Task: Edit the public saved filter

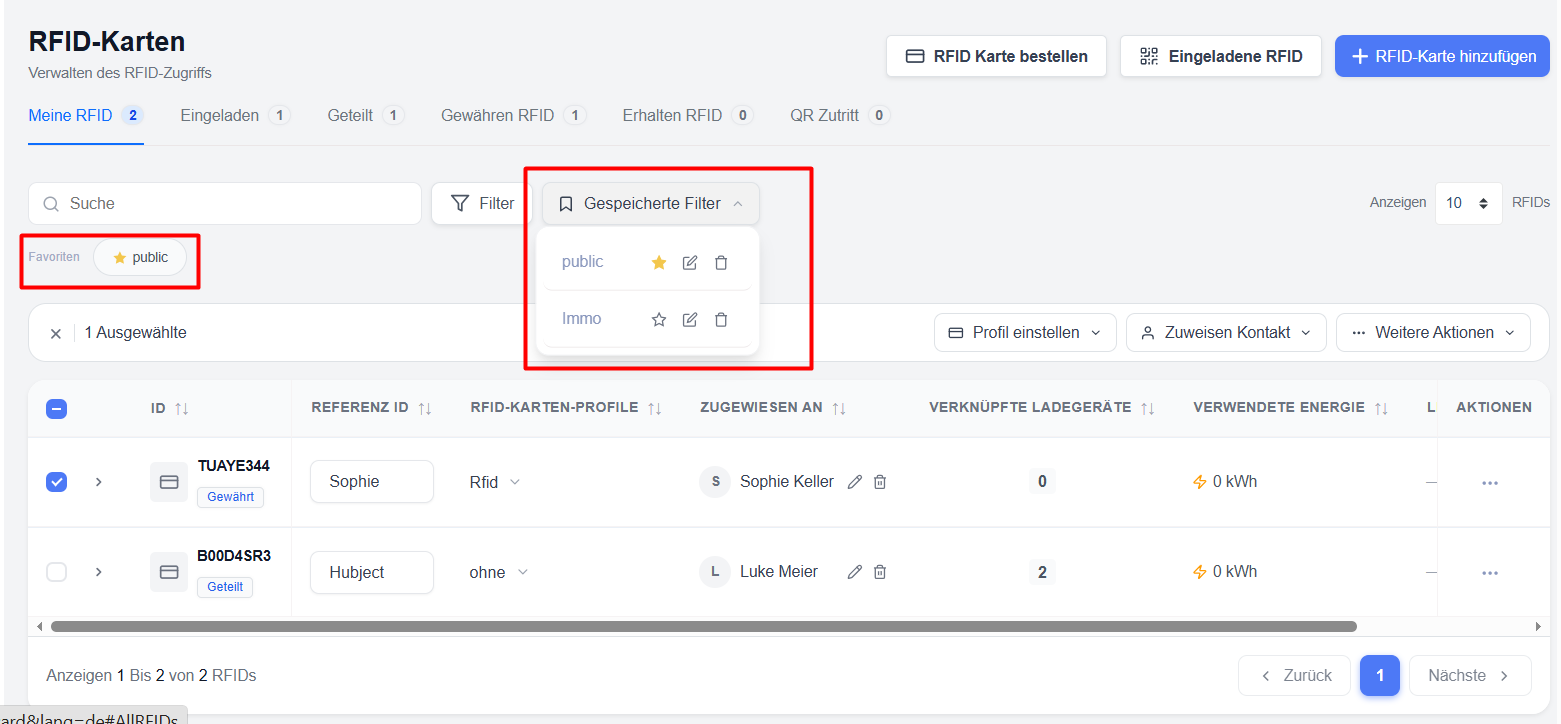Action: [690, 262]
